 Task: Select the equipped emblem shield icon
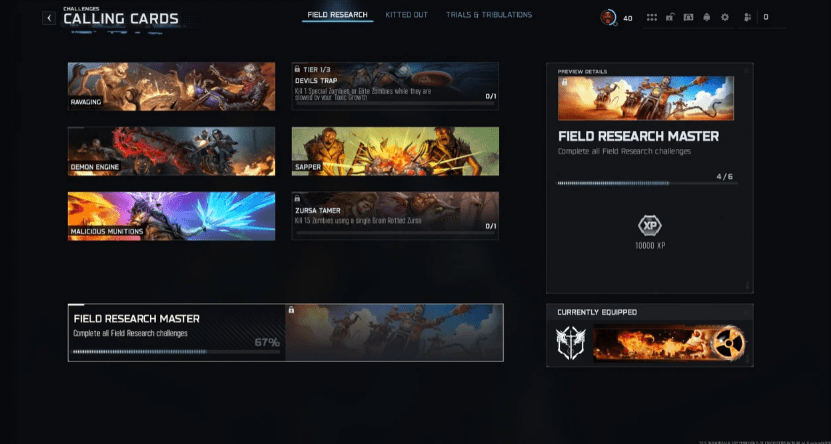(571, 344)
